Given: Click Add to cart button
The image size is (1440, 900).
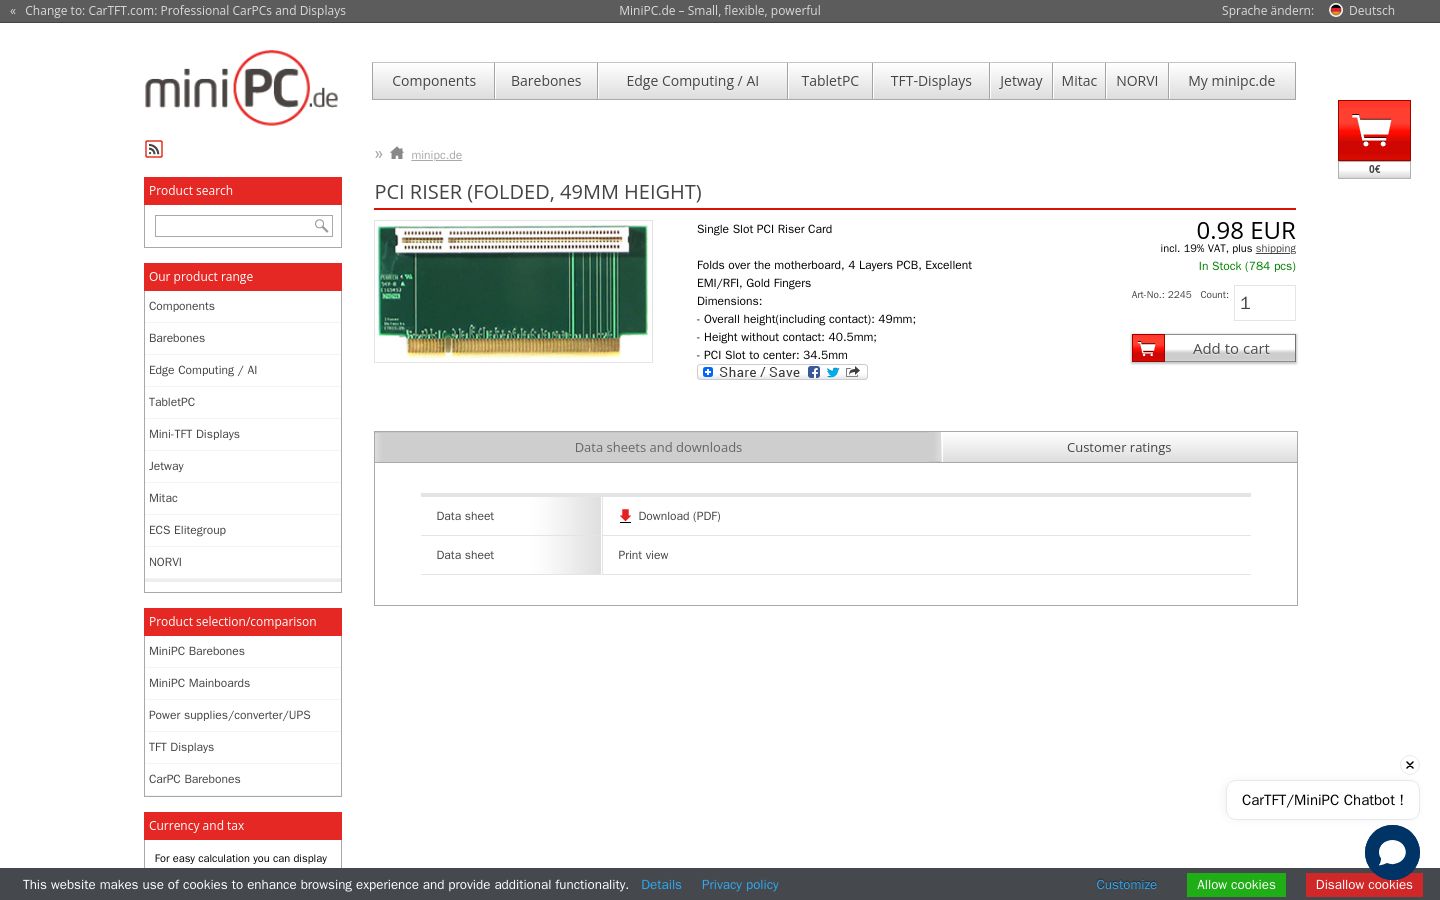Looking at the screenshot, I should (1214, 348).
